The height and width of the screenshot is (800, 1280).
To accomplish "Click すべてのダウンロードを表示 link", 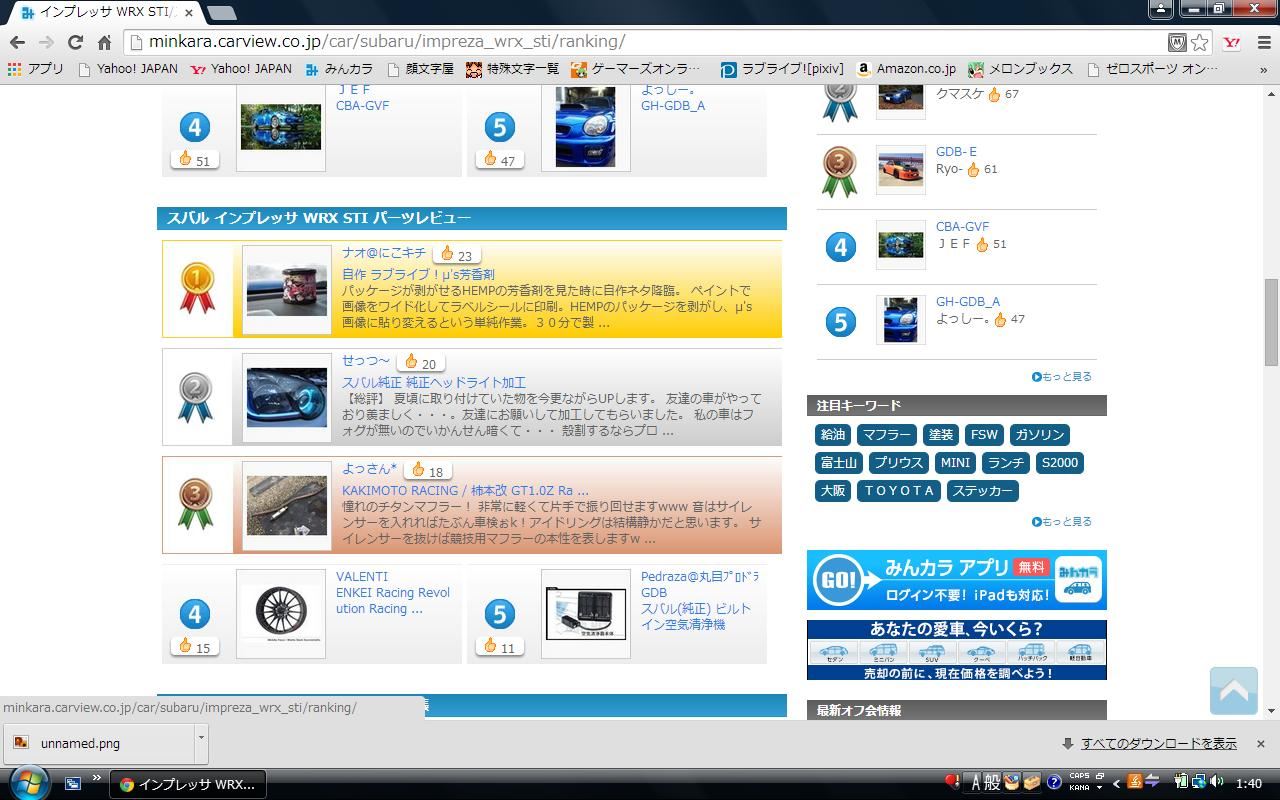I will 1159,744.
